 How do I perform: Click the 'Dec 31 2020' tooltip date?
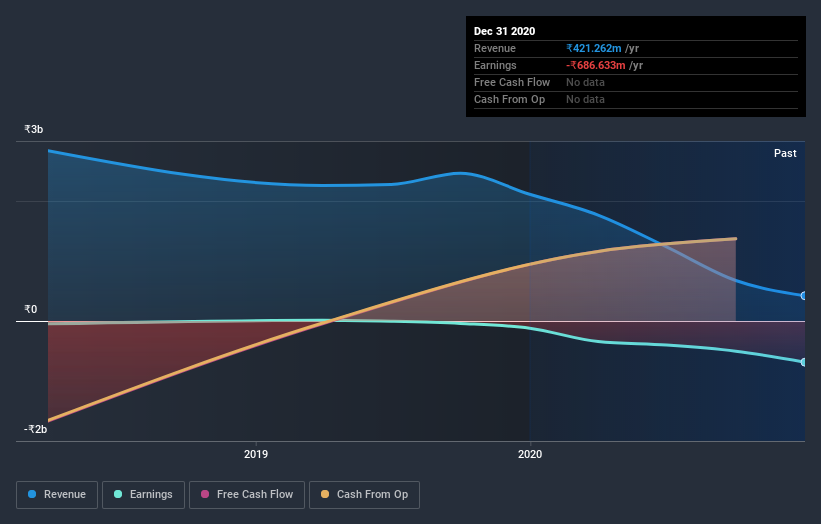[x=504, y=31]
